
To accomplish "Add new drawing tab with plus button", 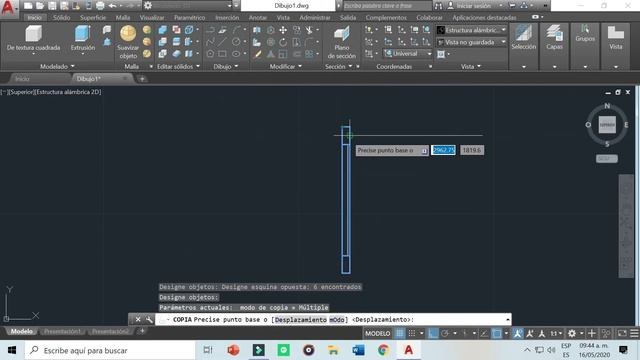I will [142, 78].
